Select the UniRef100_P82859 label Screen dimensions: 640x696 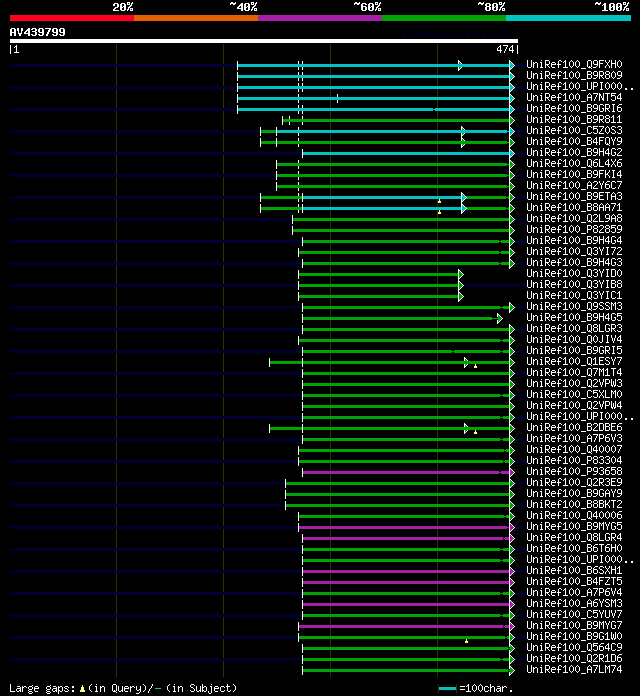574,229
